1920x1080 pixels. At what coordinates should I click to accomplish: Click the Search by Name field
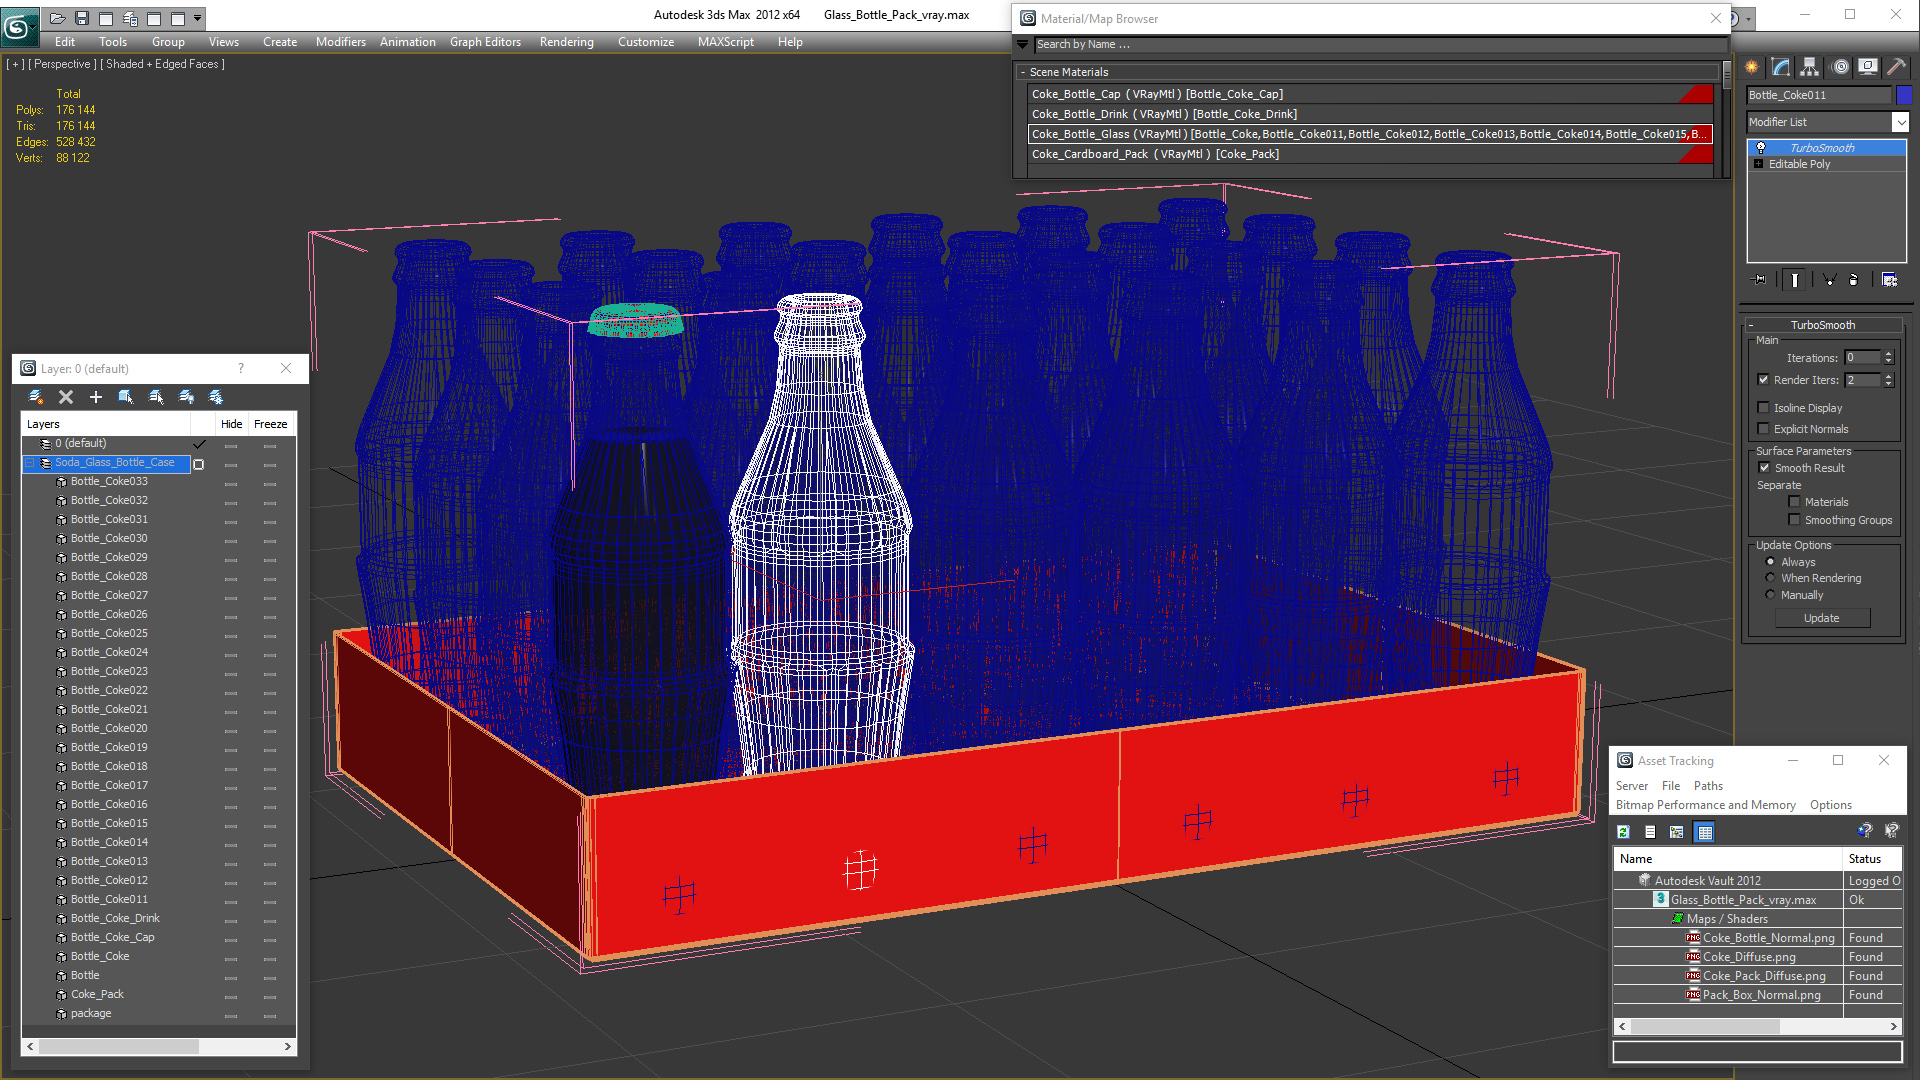[x=1380, y=44]
